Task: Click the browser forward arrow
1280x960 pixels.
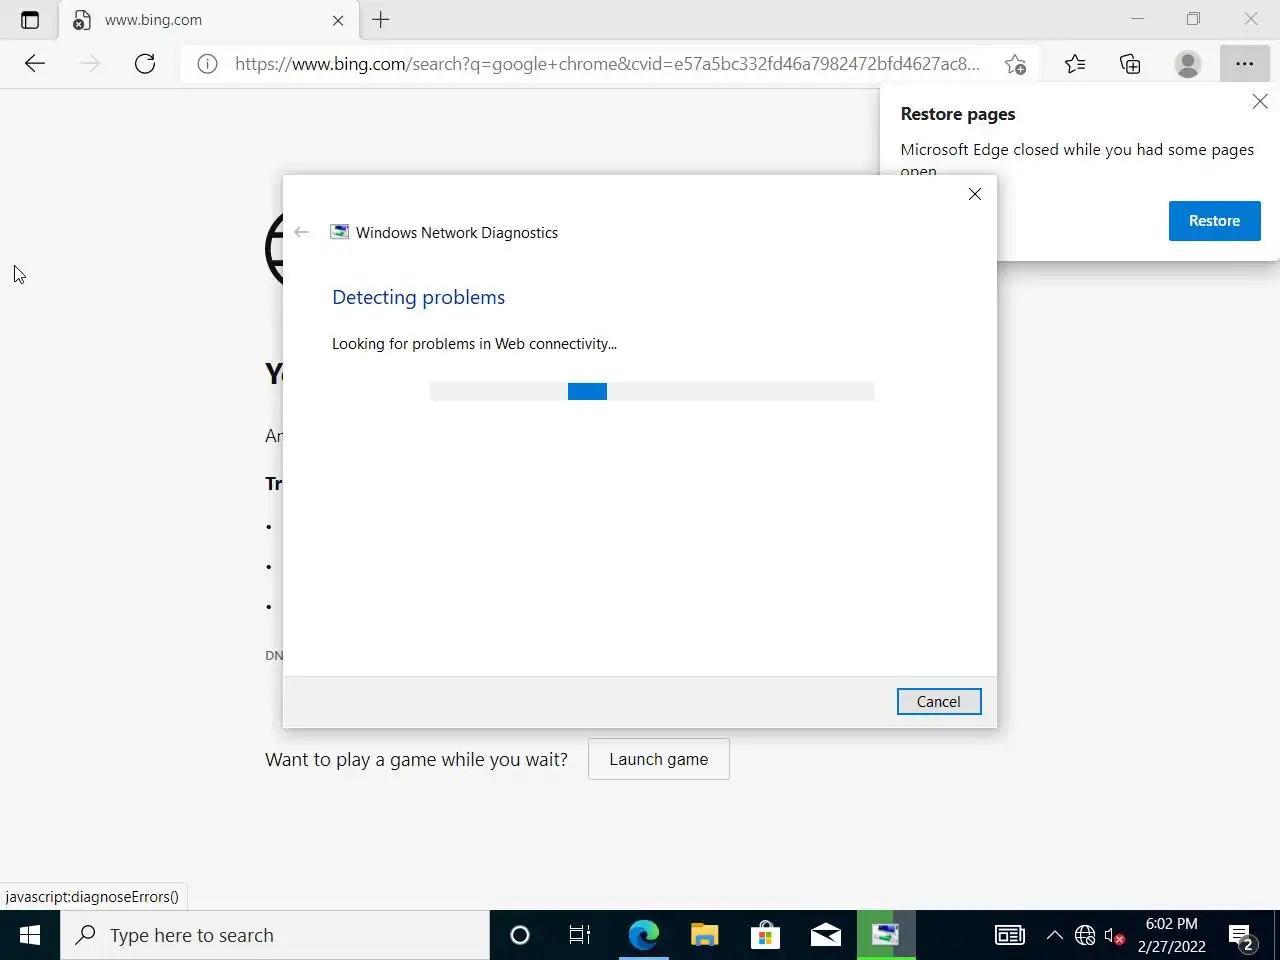Action: tap(90, 64)
